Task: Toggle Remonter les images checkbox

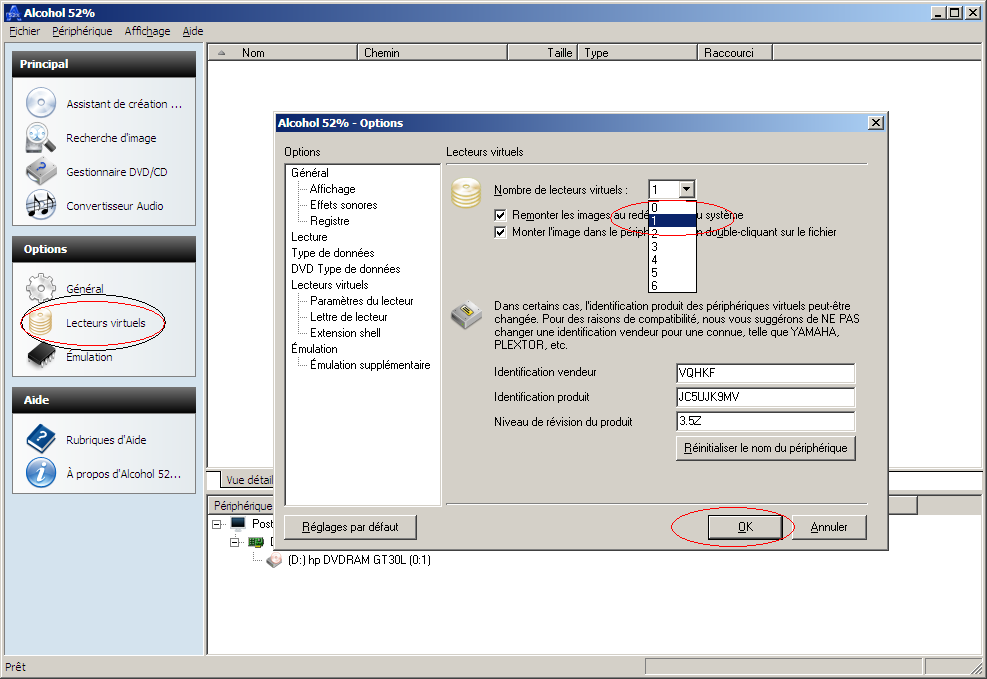Action: tap(500, 215)
